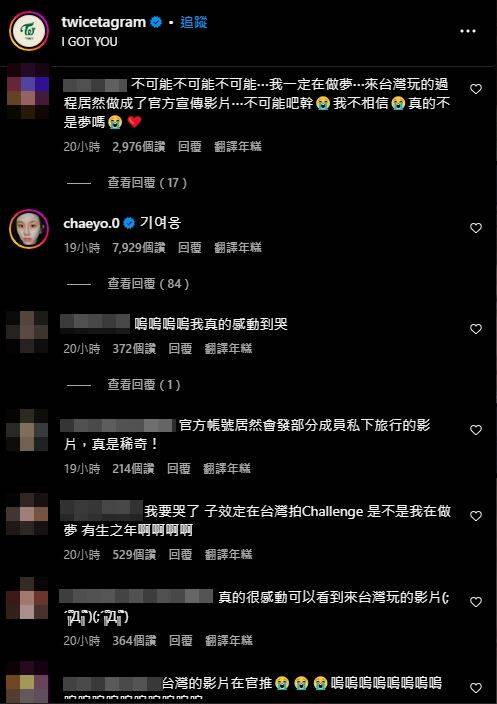497x704 pixels.
Task: Click chaeyo.0's blue verified badge
Action: pos(129,223)
